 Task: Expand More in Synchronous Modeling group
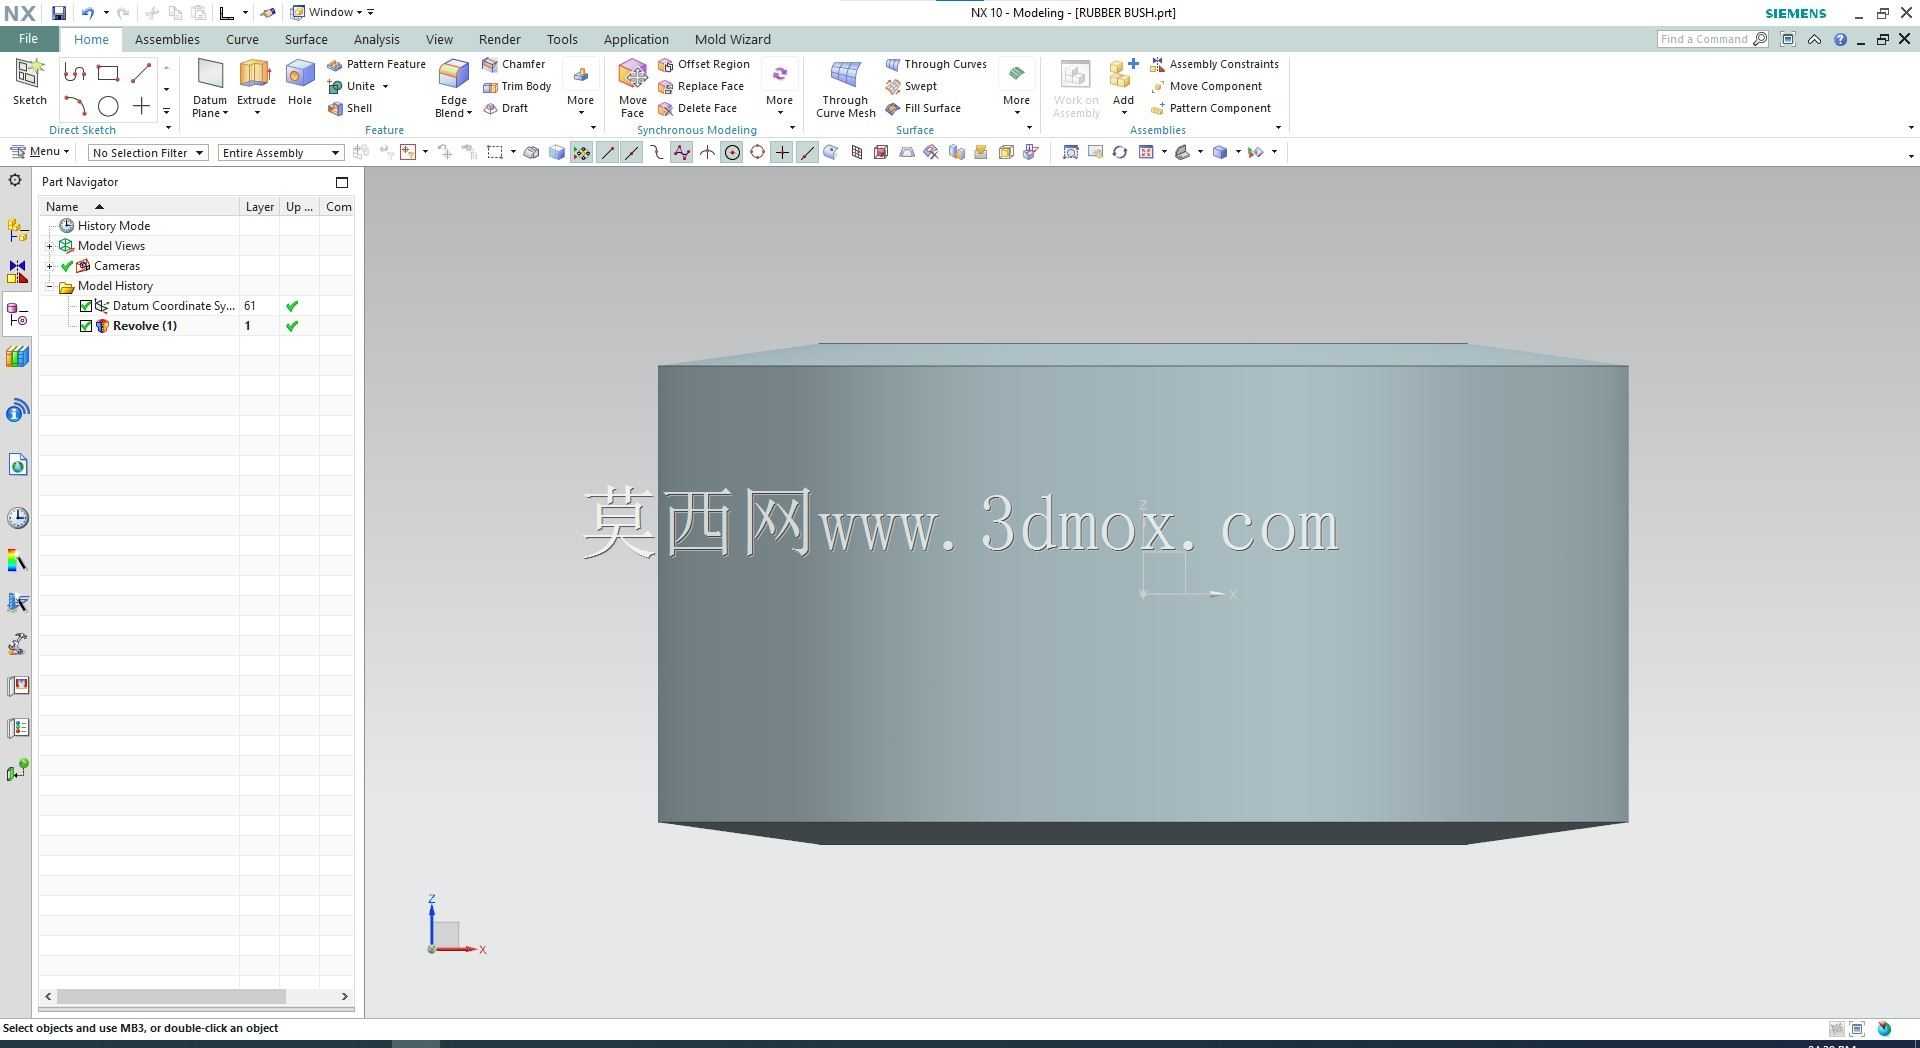coord(779,88)
